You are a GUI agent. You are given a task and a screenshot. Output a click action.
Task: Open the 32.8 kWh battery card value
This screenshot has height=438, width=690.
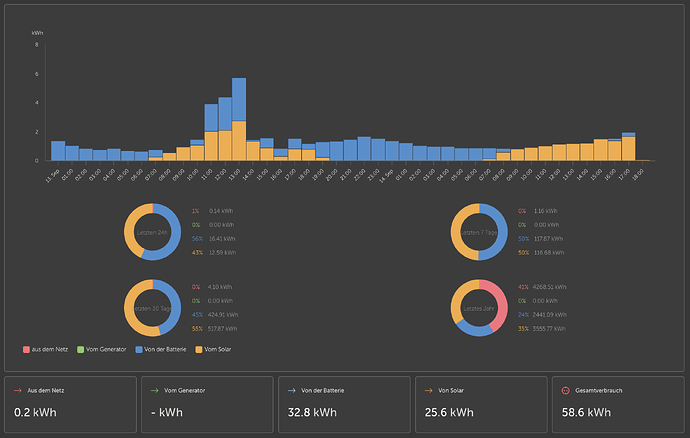click(312, 412)
